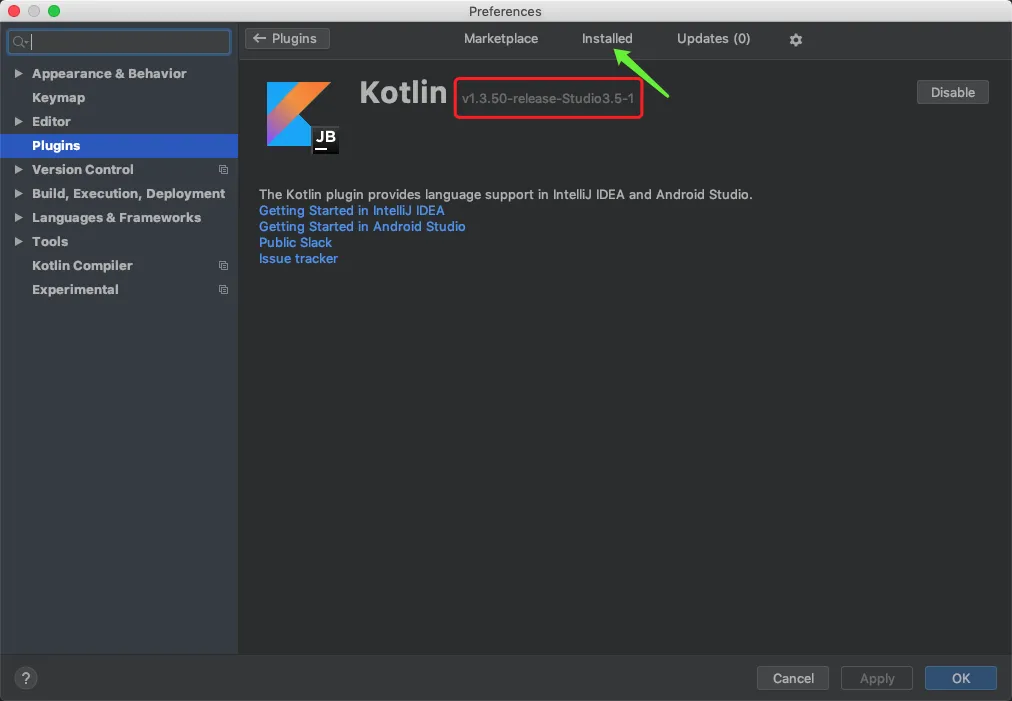The height and width of the screenshot is (701, 1012).
Task: Click the Apply button
Action: tap(876, 678)
